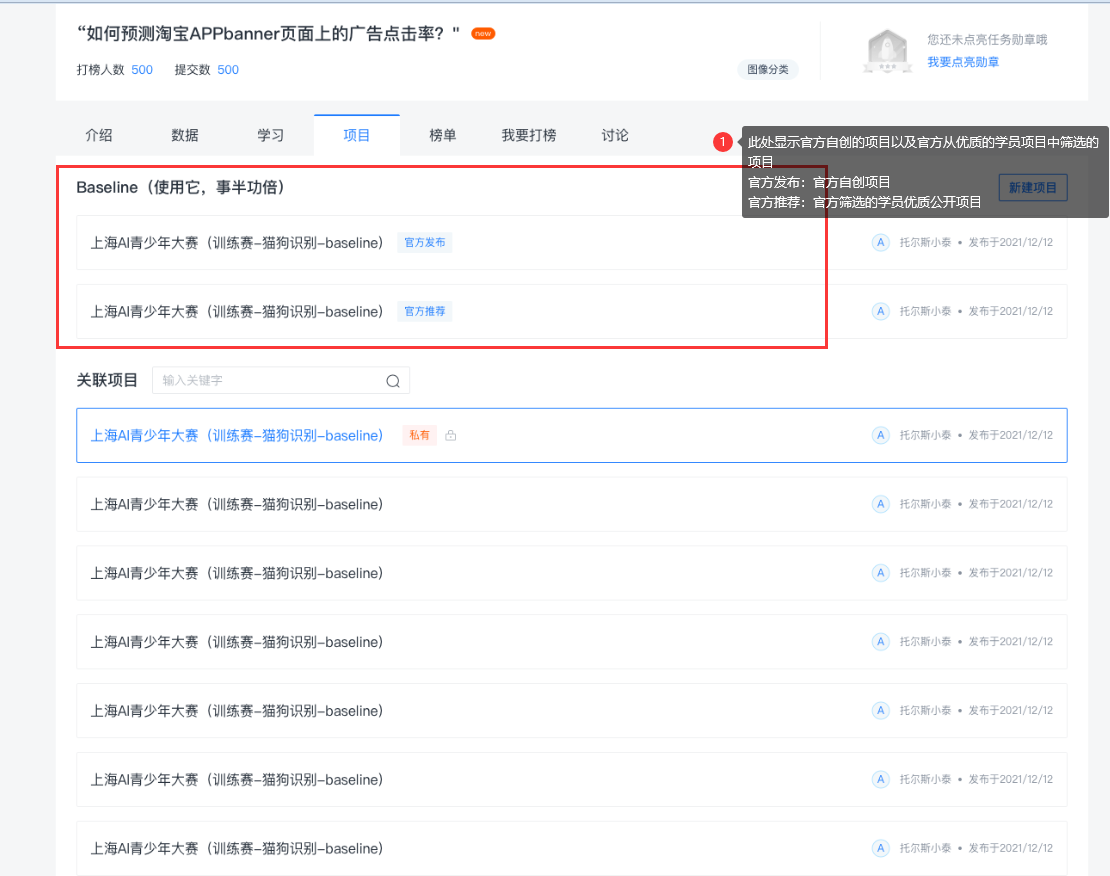Click the orange new badge beside the title
This screenshot has height=876, width=1110.
tap(484, 33)
